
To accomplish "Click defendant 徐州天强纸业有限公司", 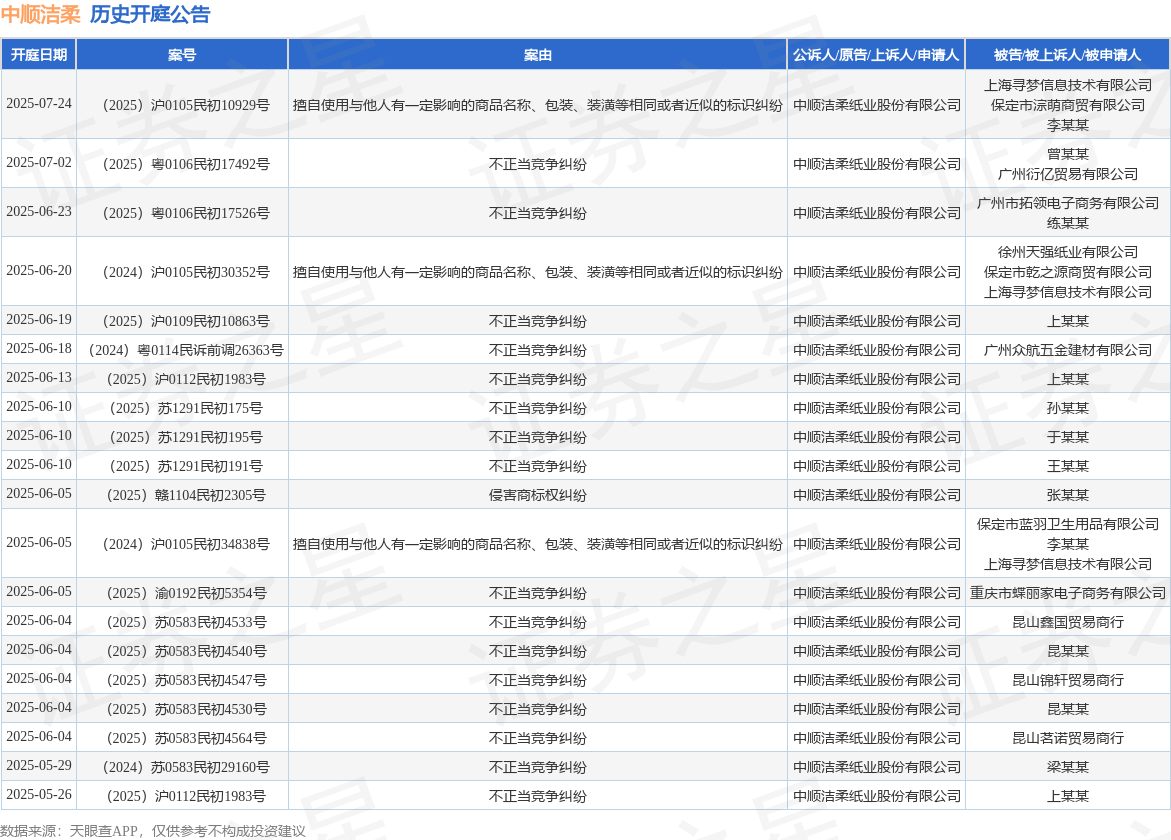I will [x=1067, y=252].
